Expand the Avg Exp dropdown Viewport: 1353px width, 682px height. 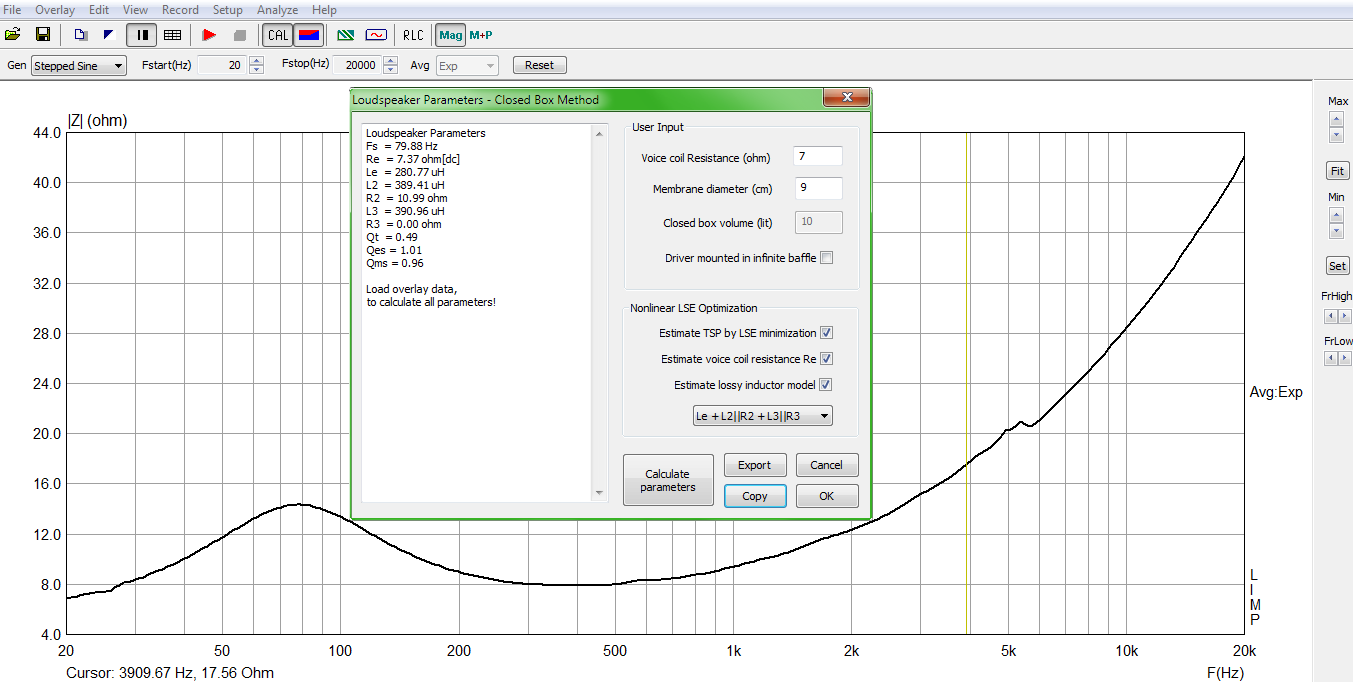490,66
